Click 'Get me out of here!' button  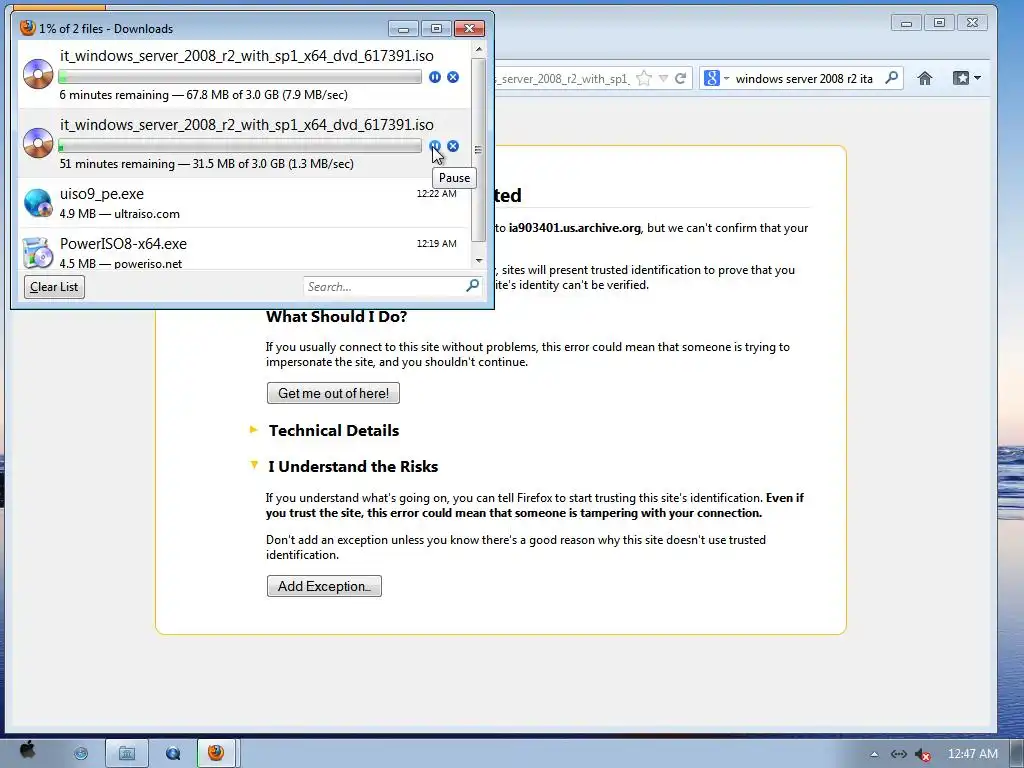coord(333,393)
